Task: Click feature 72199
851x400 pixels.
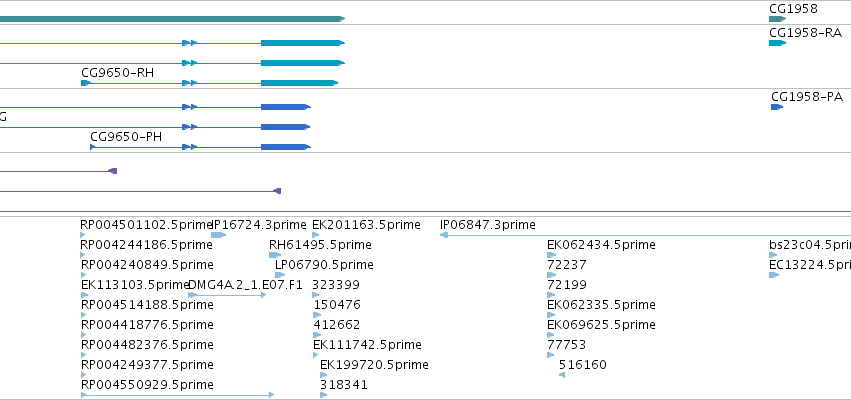Action: [x=567, y=285]
